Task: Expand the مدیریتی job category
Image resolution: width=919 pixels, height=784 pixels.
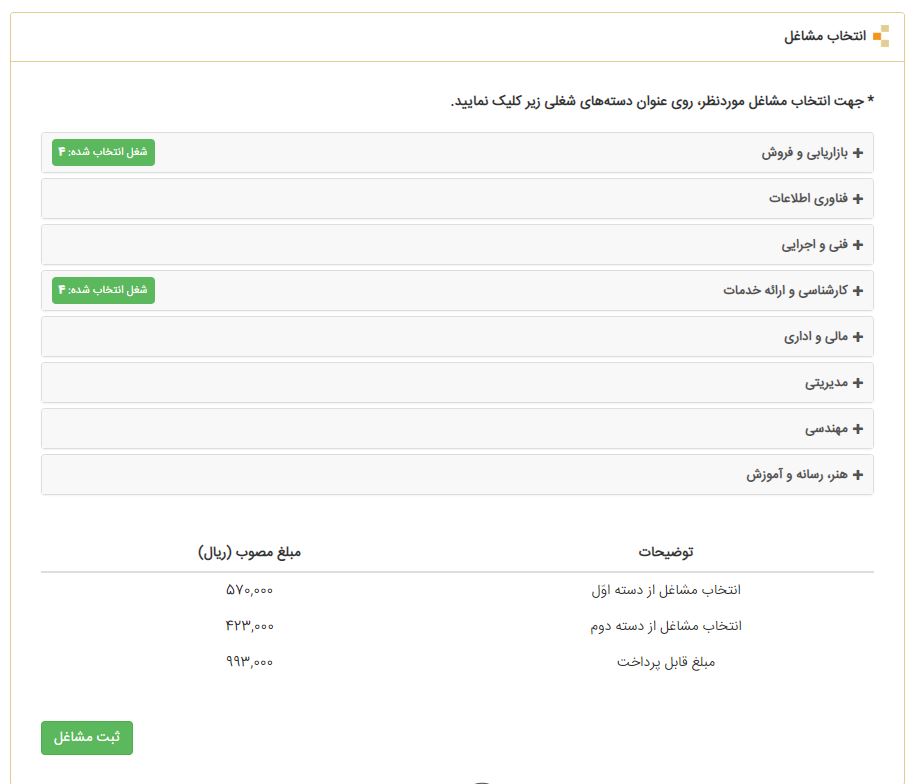Action: pyautogui.click(x=457, y=383)
